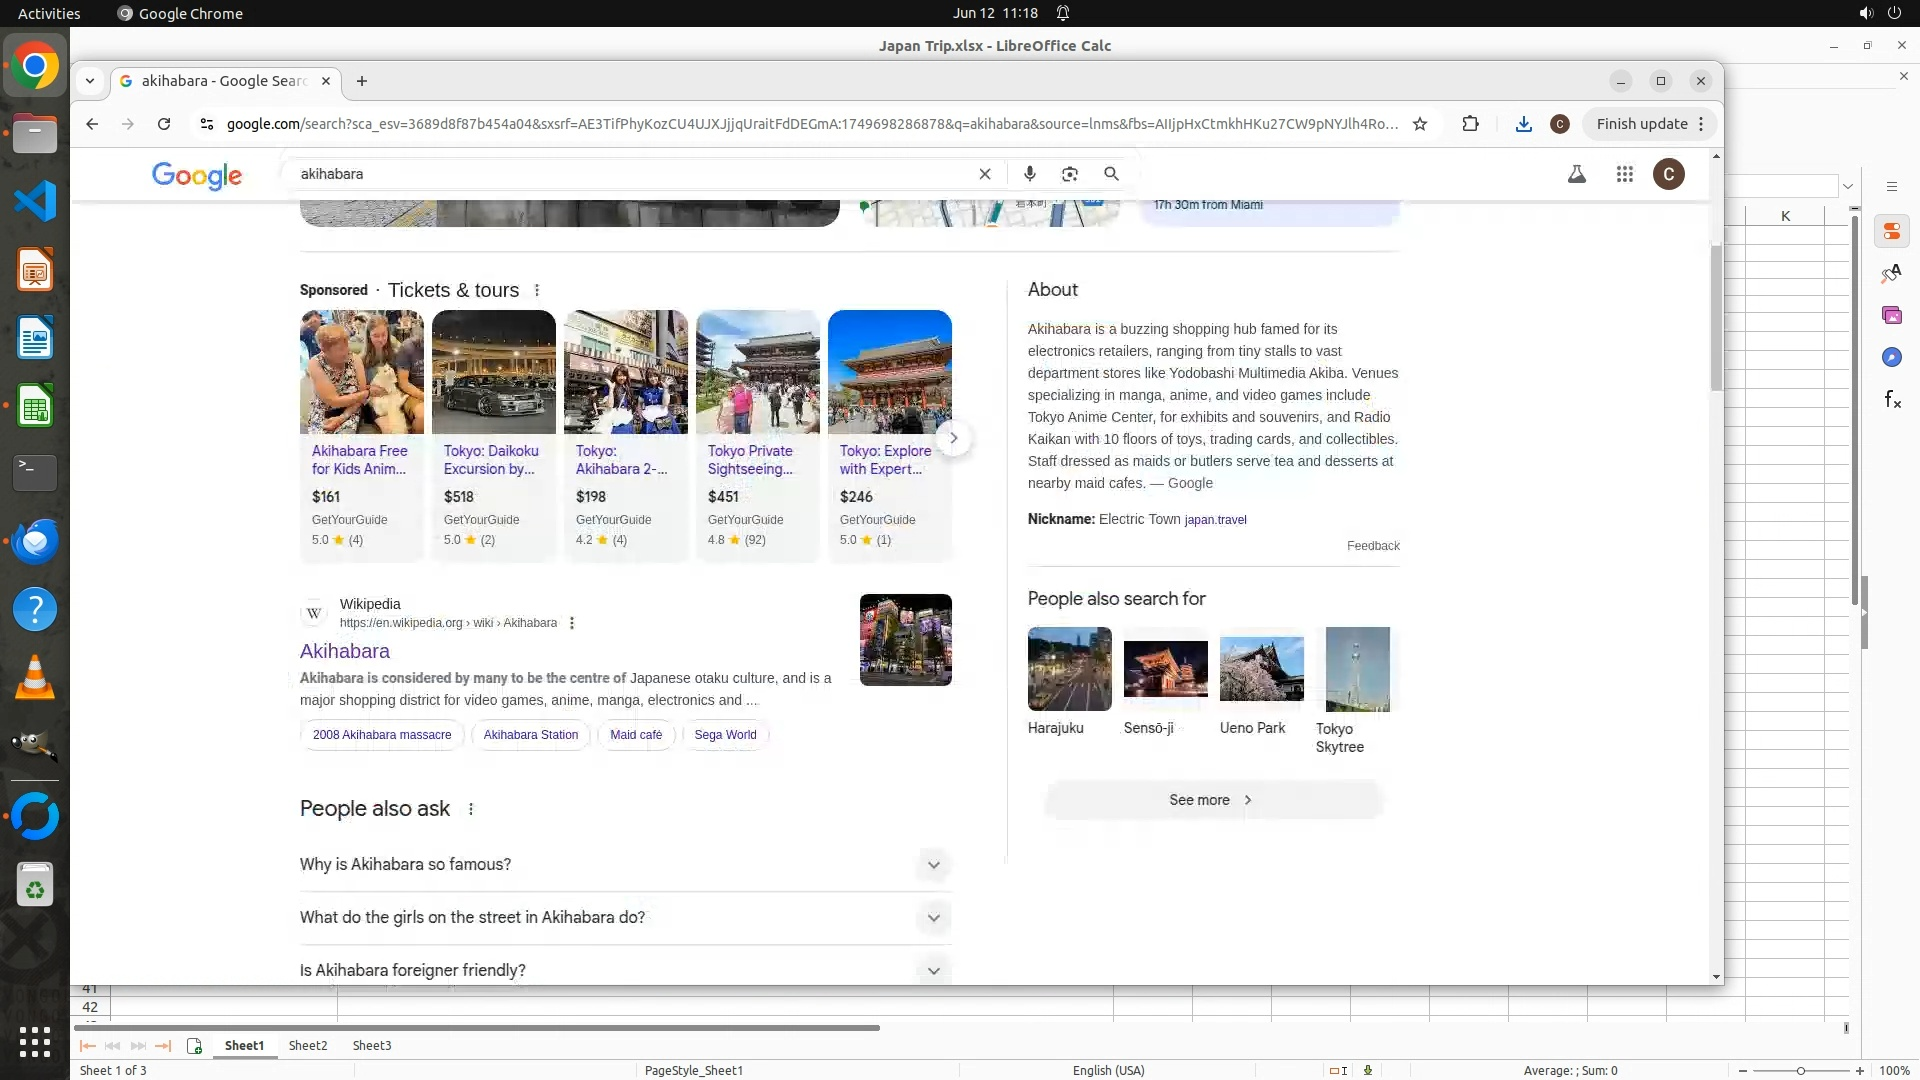This screenshot has height=1080, width=1920.
Task: Open the Akihabara Wikipedia link
Action: [345, 651]
